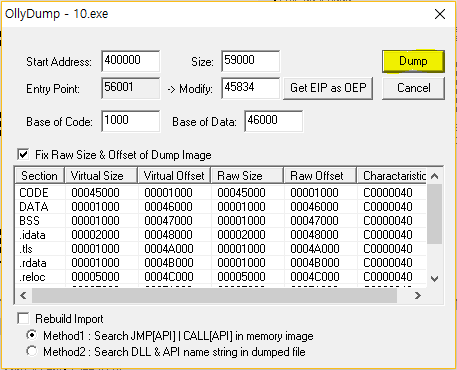This screenshot has width=457, height=370.
Task: Select the .rdata section row
Action: coord(221,263)
